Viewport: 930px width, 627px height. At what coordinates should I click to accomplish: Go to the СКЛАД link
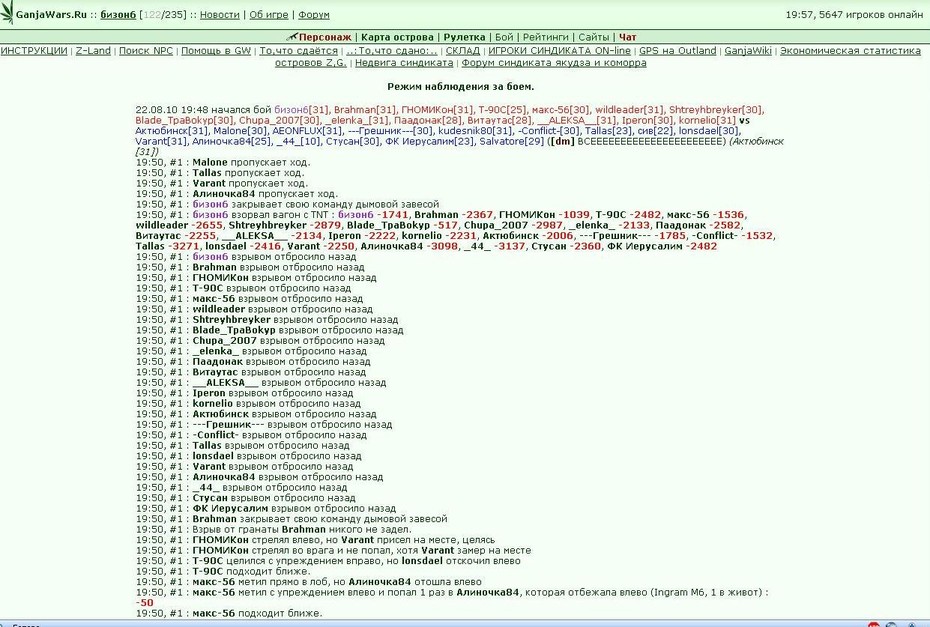(x=463, y=51)
